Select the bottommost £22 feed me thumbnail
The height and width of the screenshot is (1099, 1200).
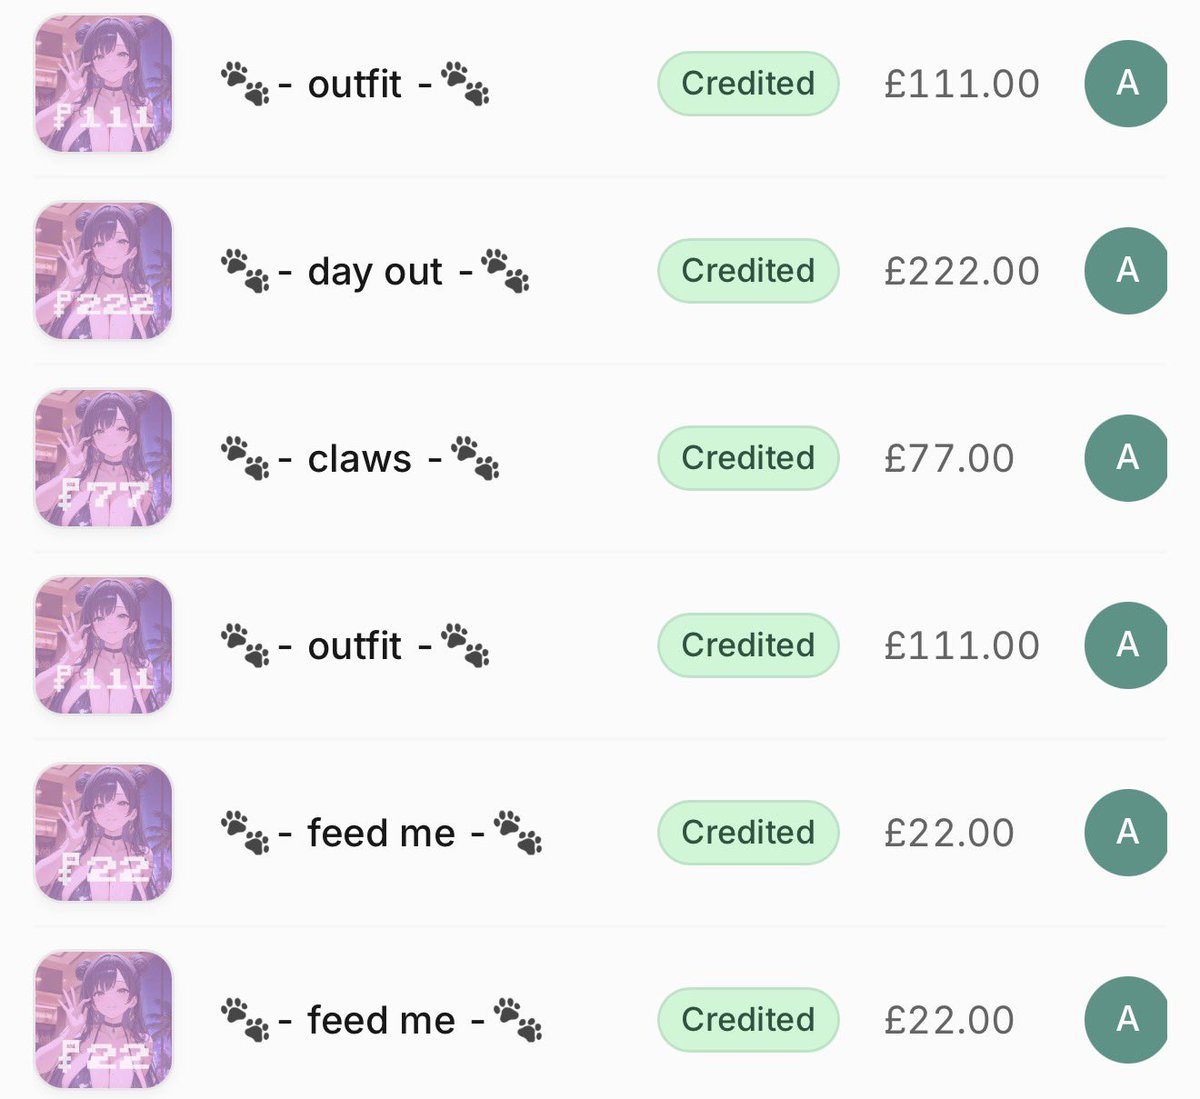pos(104,1020)
